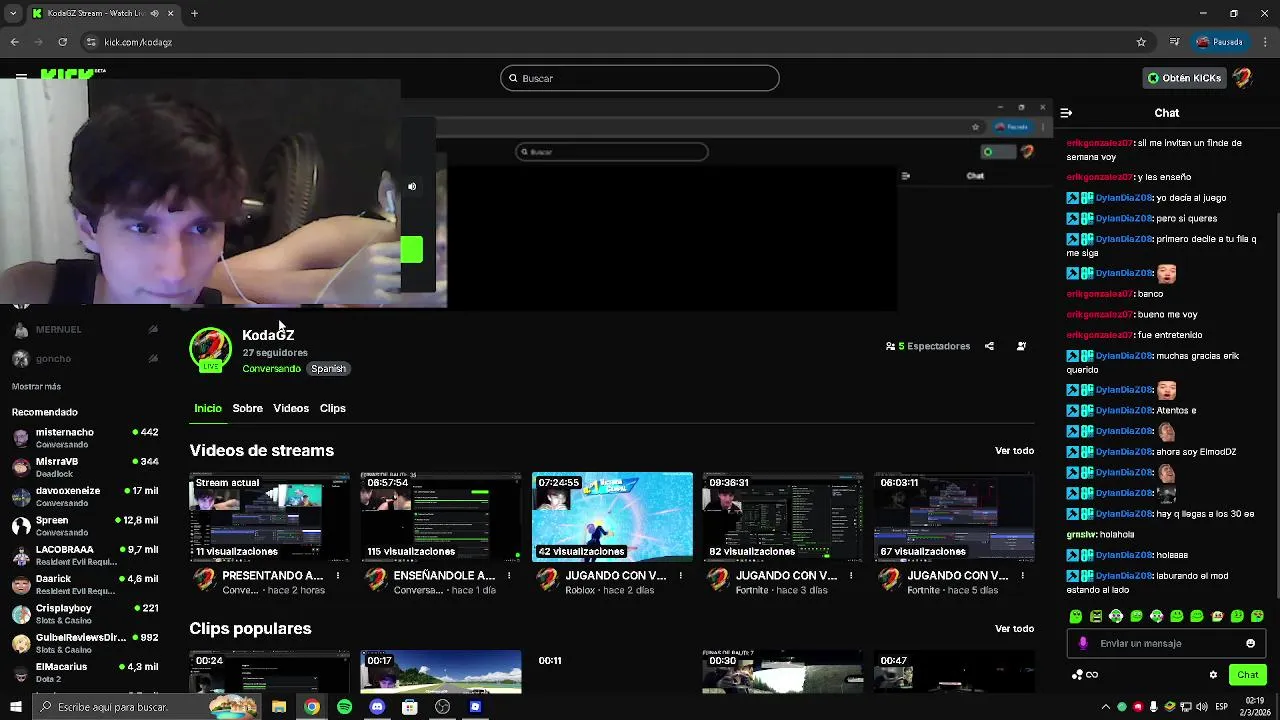Click Ver todo for Clips populares

[x=1014, y=629]
